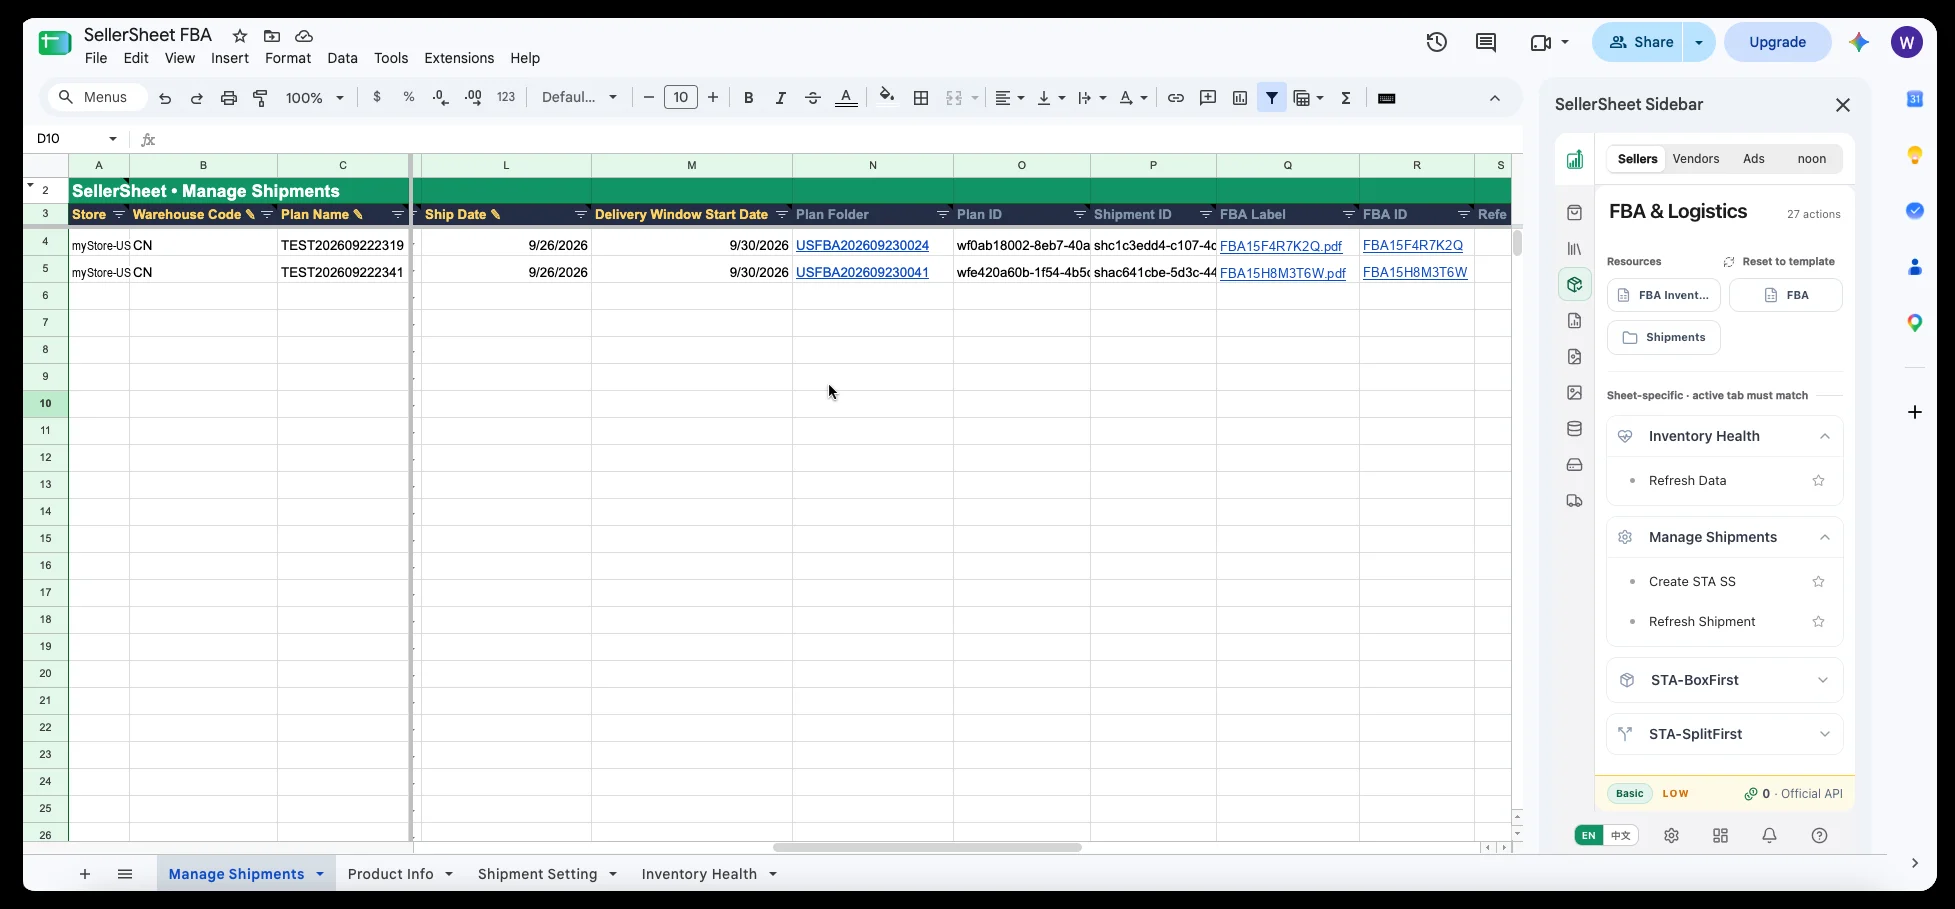Viewport: 1955px width, 909px height.
Task: Open the functions sigma icon
Action: coord(1346,98)
